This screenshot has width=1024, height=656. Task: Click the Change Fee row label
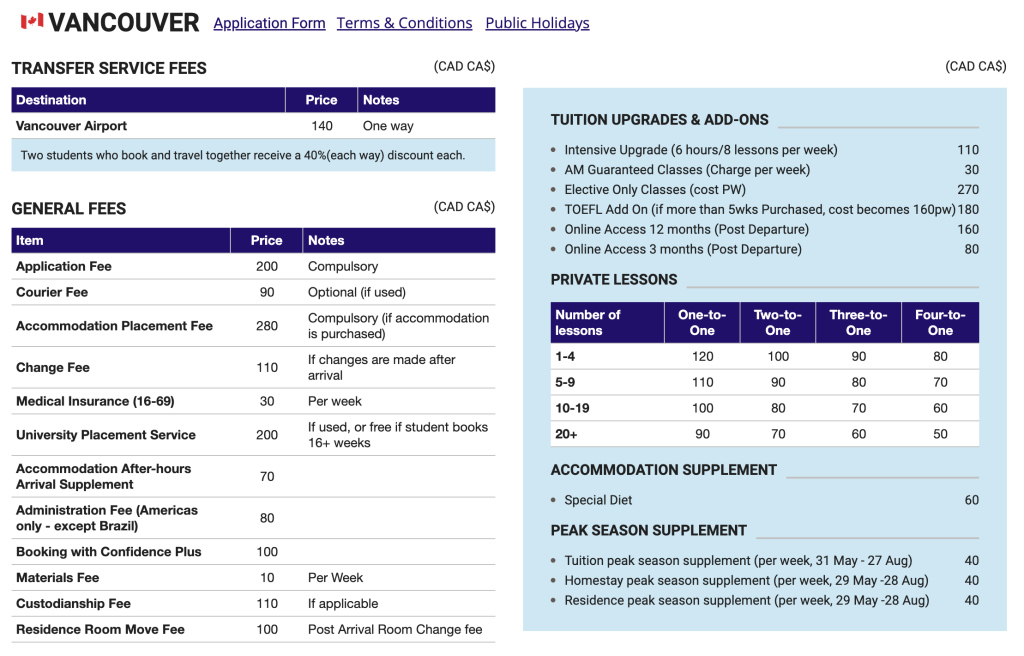pyautogui.click(x=52, y=367)
